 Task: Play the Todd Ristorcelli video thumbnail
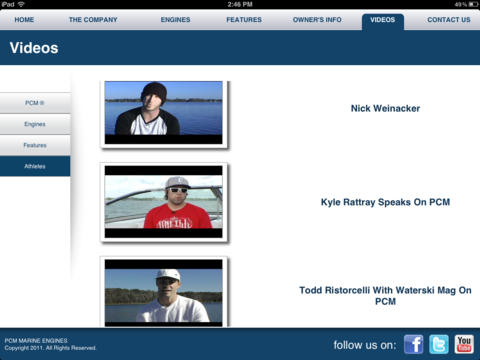(164, 293)
